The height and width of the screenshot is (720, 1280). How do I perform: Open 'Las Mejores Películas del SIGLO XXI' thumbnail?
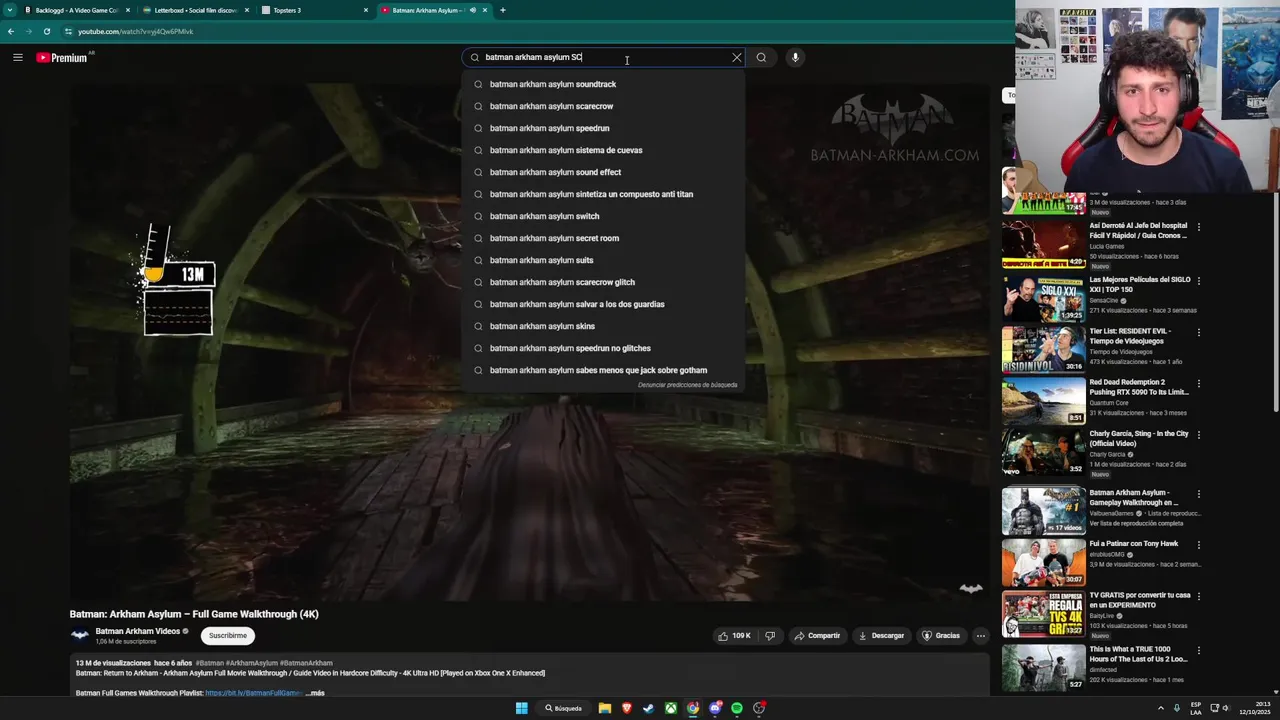[1044, 298]
